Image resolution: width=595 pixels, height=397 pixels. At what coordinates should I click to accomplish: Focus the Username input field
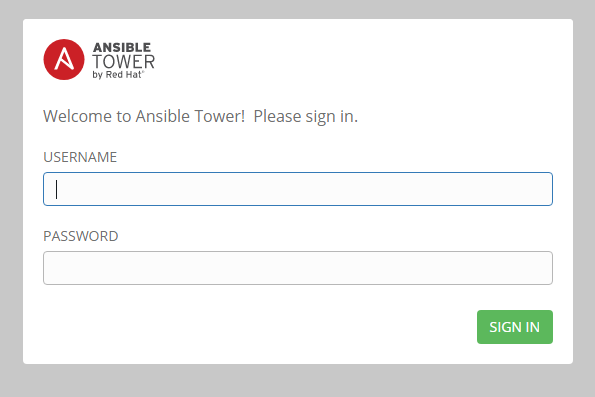click(298, 189)
